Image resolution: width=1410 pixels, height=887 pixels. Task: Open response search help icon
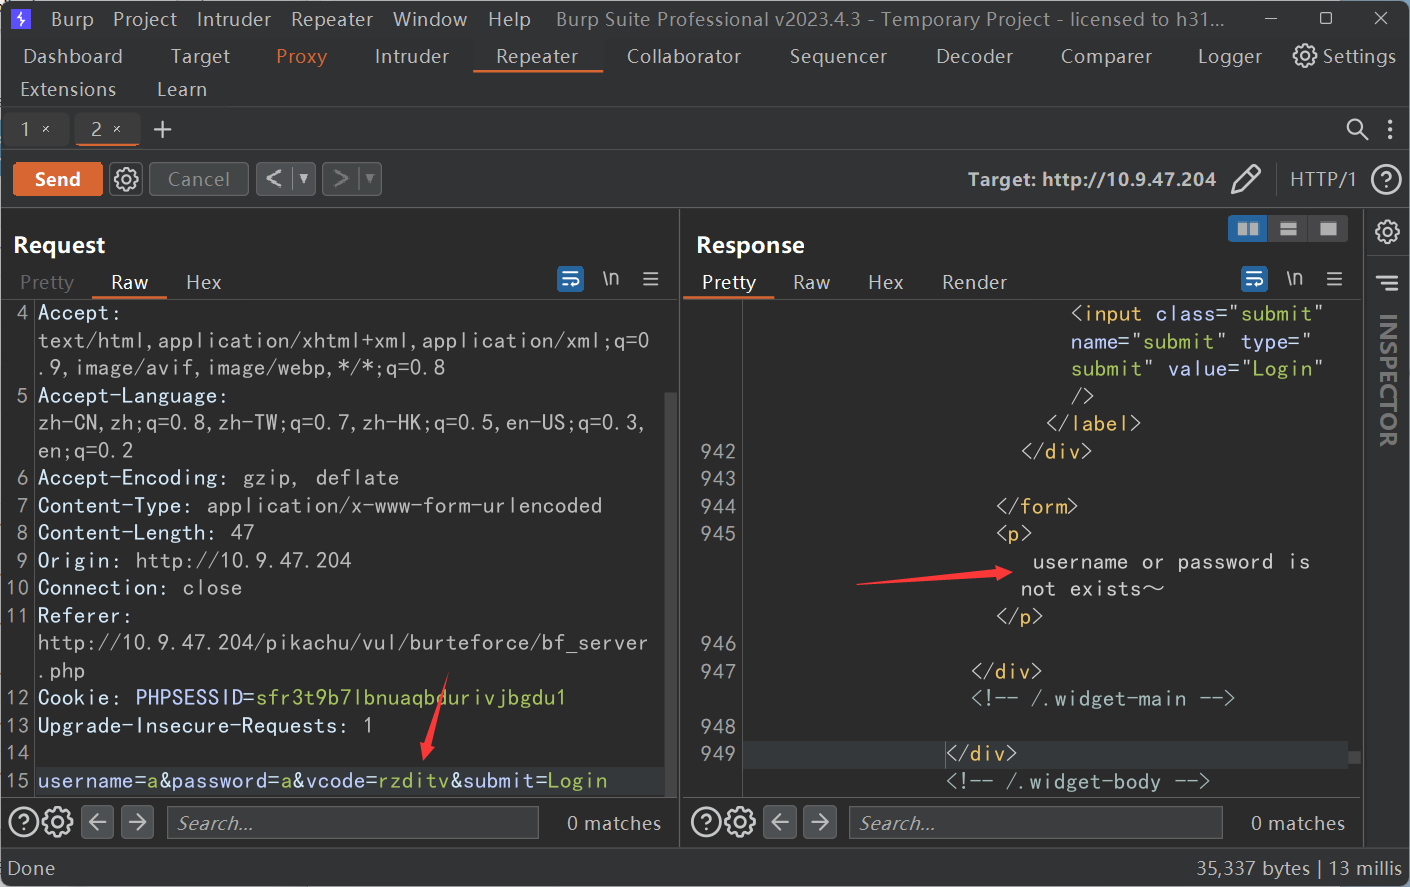point(706,822)
